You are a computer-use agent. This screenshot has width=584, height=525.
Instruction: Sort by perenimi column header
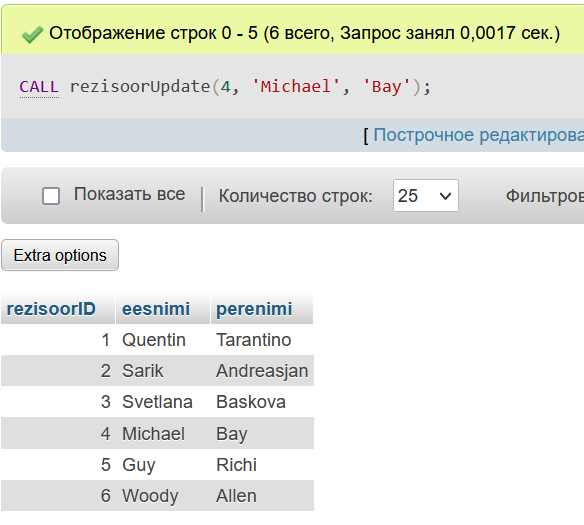254,309
